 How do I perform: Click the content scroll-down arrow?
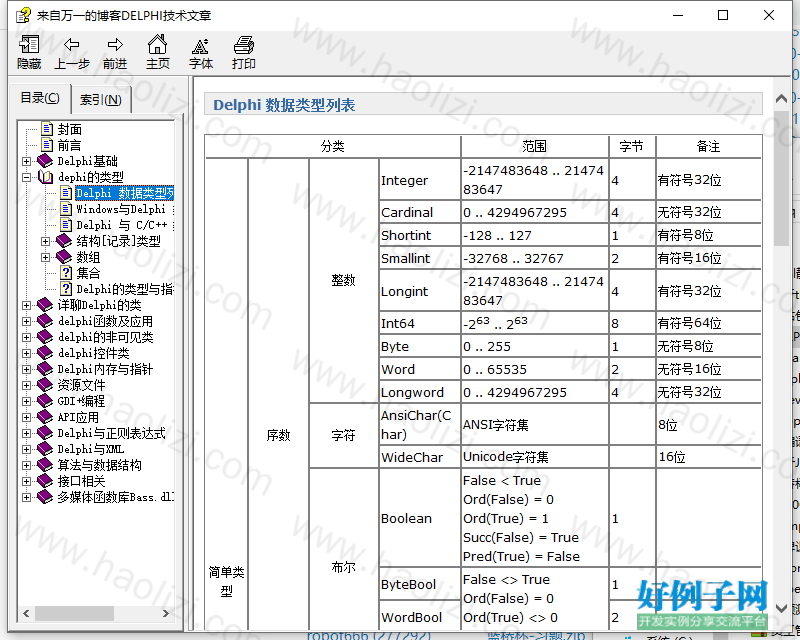781,608
